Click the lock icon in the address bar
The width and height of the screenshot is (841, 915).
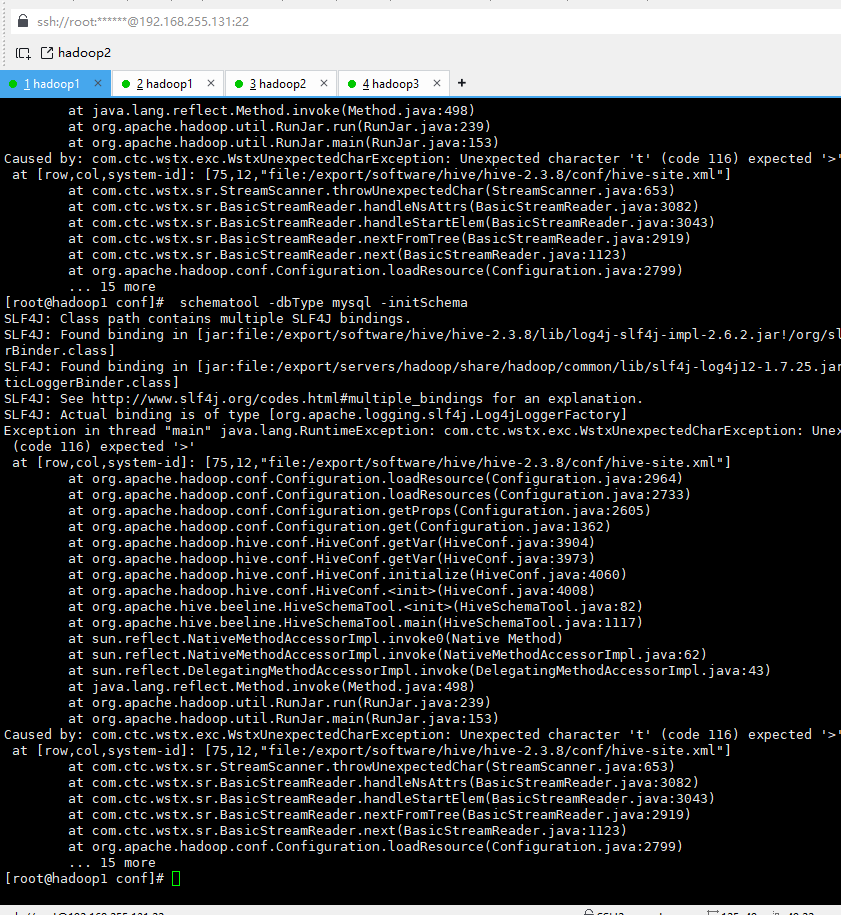pyautogui.click(x=23, y=21)
